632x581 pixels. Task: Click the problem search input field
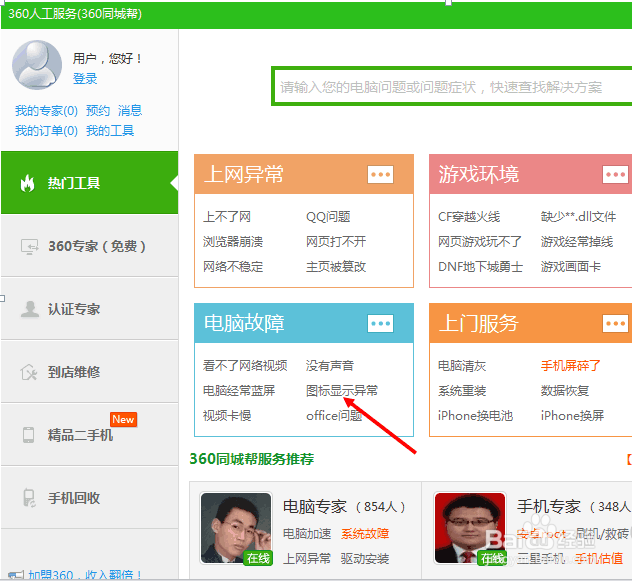tap(452, 87)
